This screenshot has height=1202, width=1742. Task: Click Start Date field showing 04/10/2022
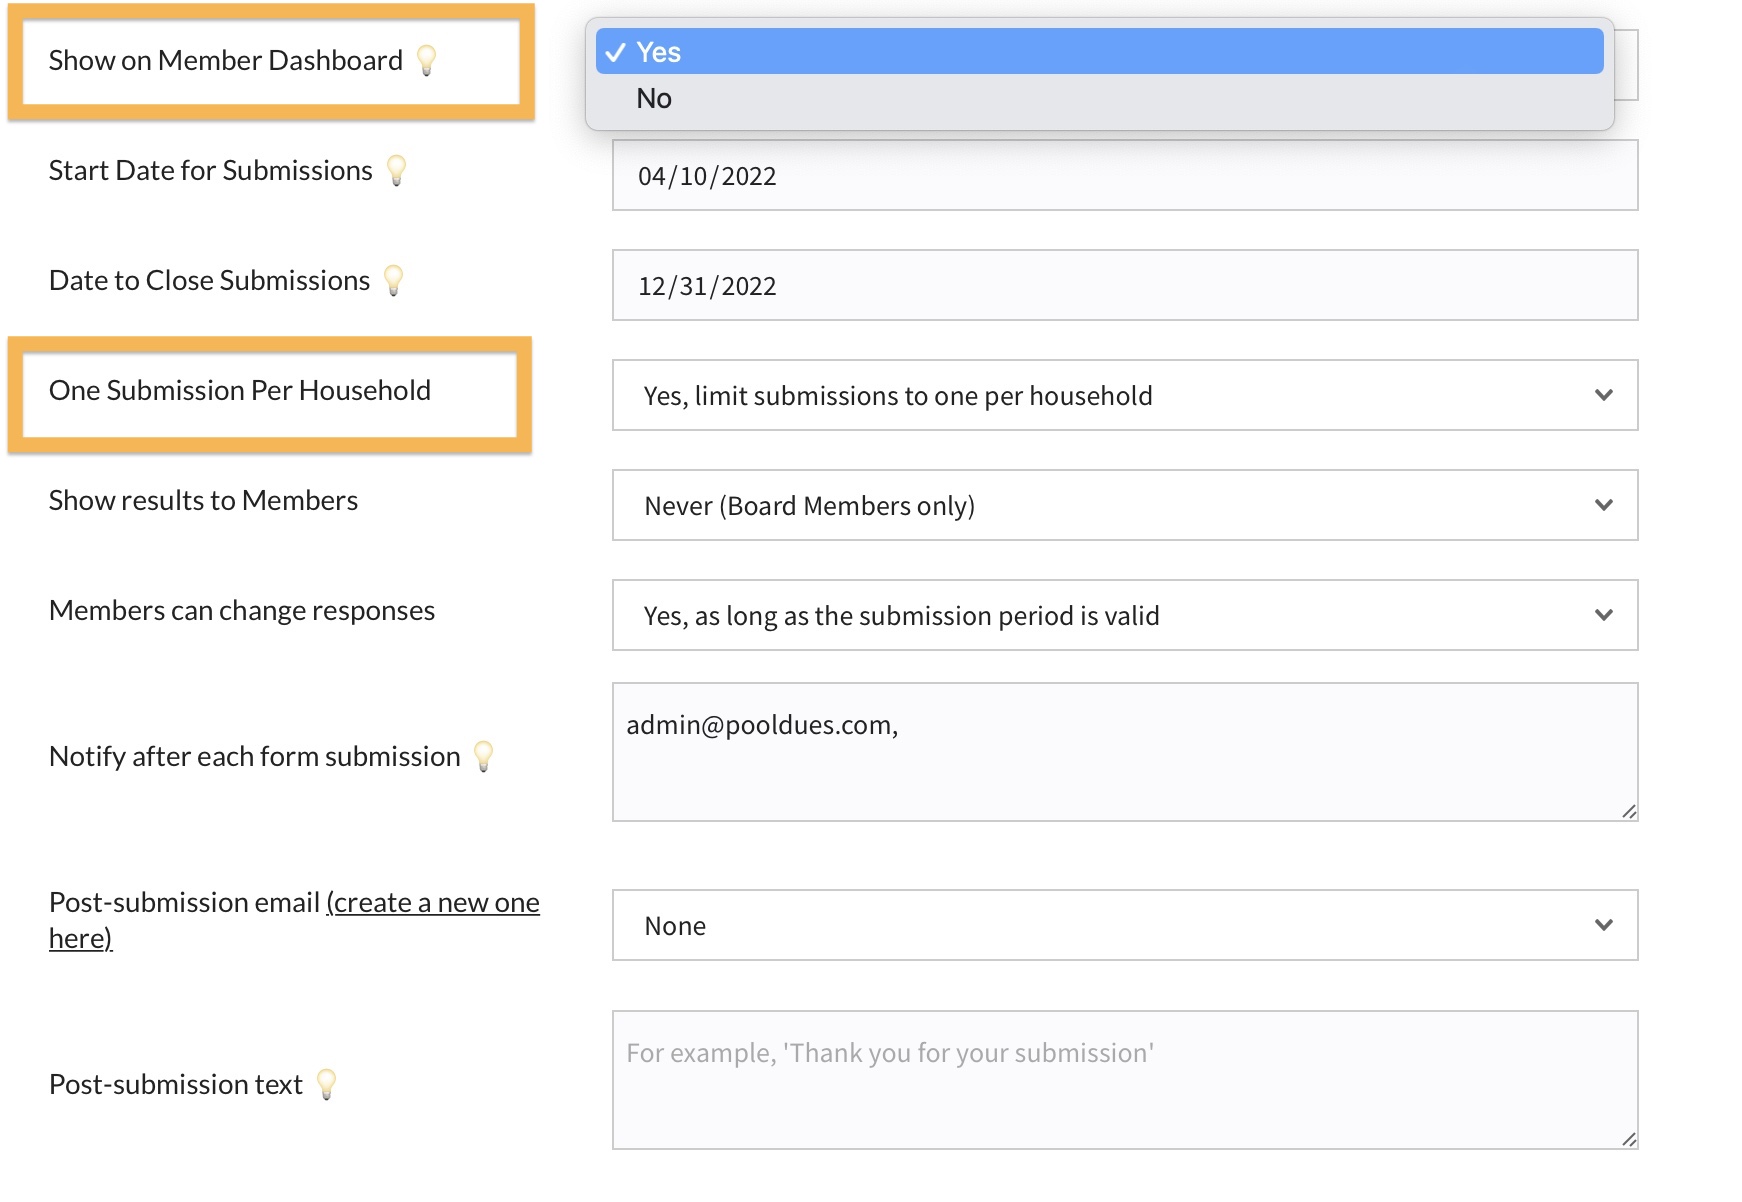click(1124, 176)
